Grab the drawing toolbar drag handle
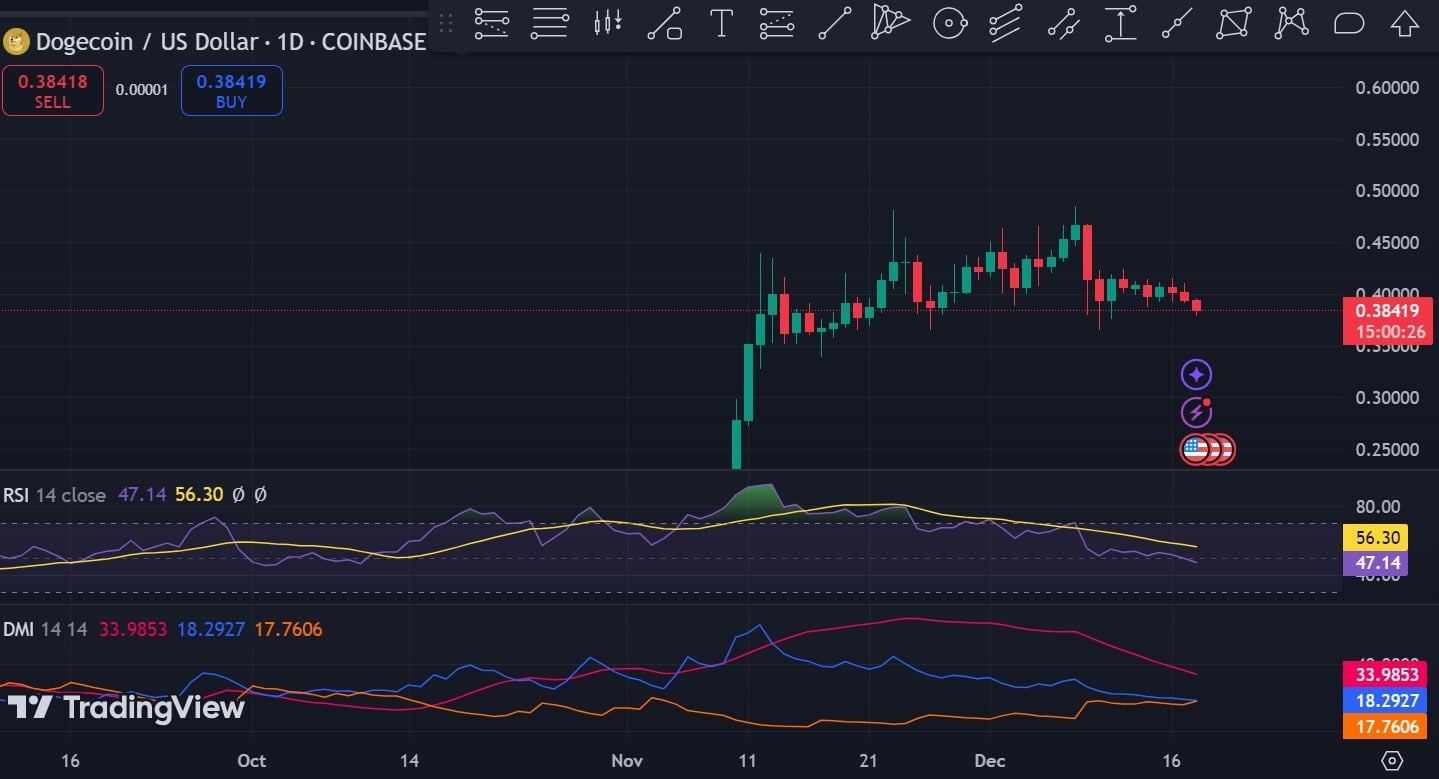The width and height of the screenshot is (1439, 779). pos(446,22)
